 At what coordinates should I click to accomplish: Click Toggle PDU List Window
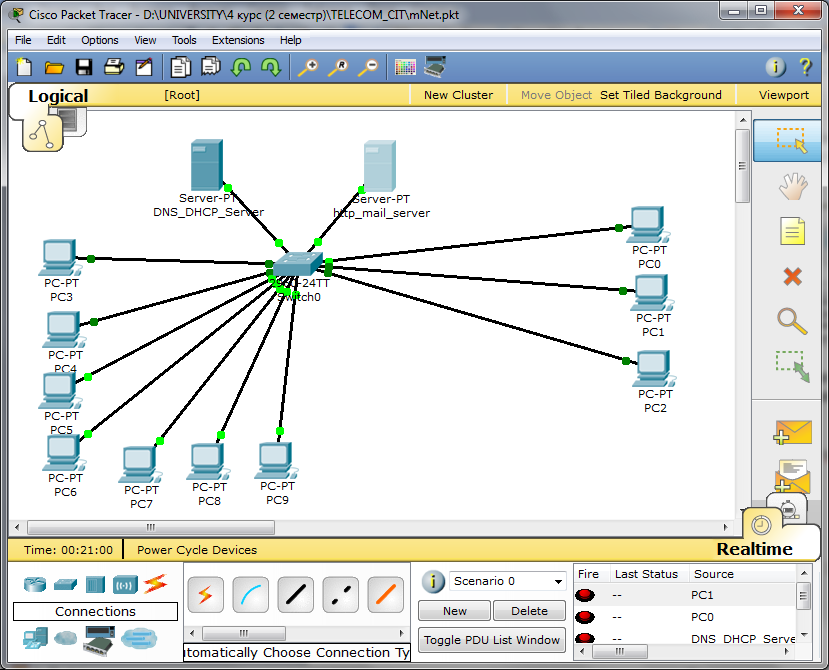pyautogui.click(x=492, y=640)
